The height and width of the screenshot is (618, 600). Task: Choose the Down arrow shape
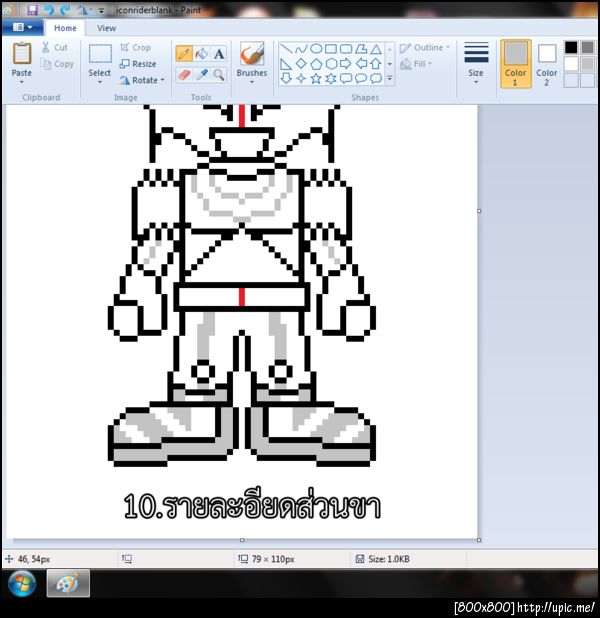[286, 78]
